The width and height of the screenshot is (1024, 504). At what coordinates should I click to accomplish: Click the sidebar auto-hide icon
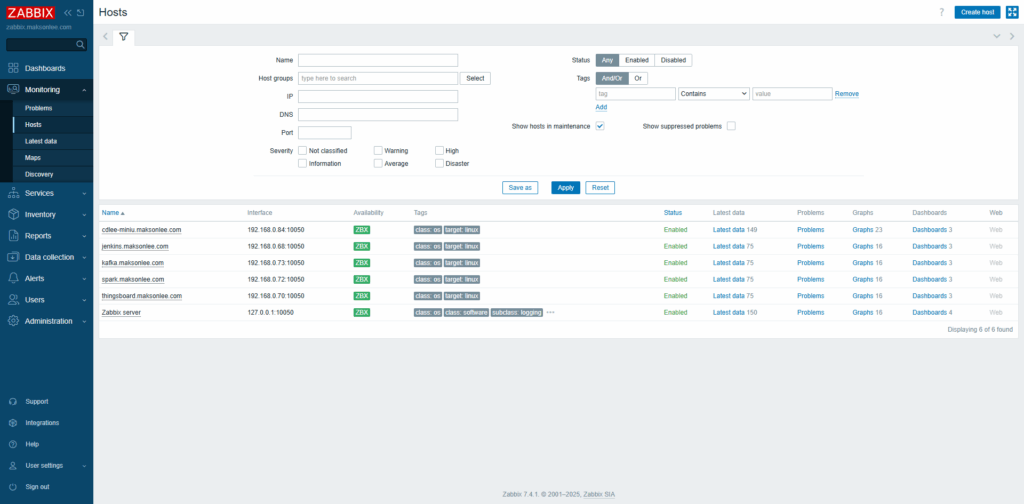coord(80,12)
